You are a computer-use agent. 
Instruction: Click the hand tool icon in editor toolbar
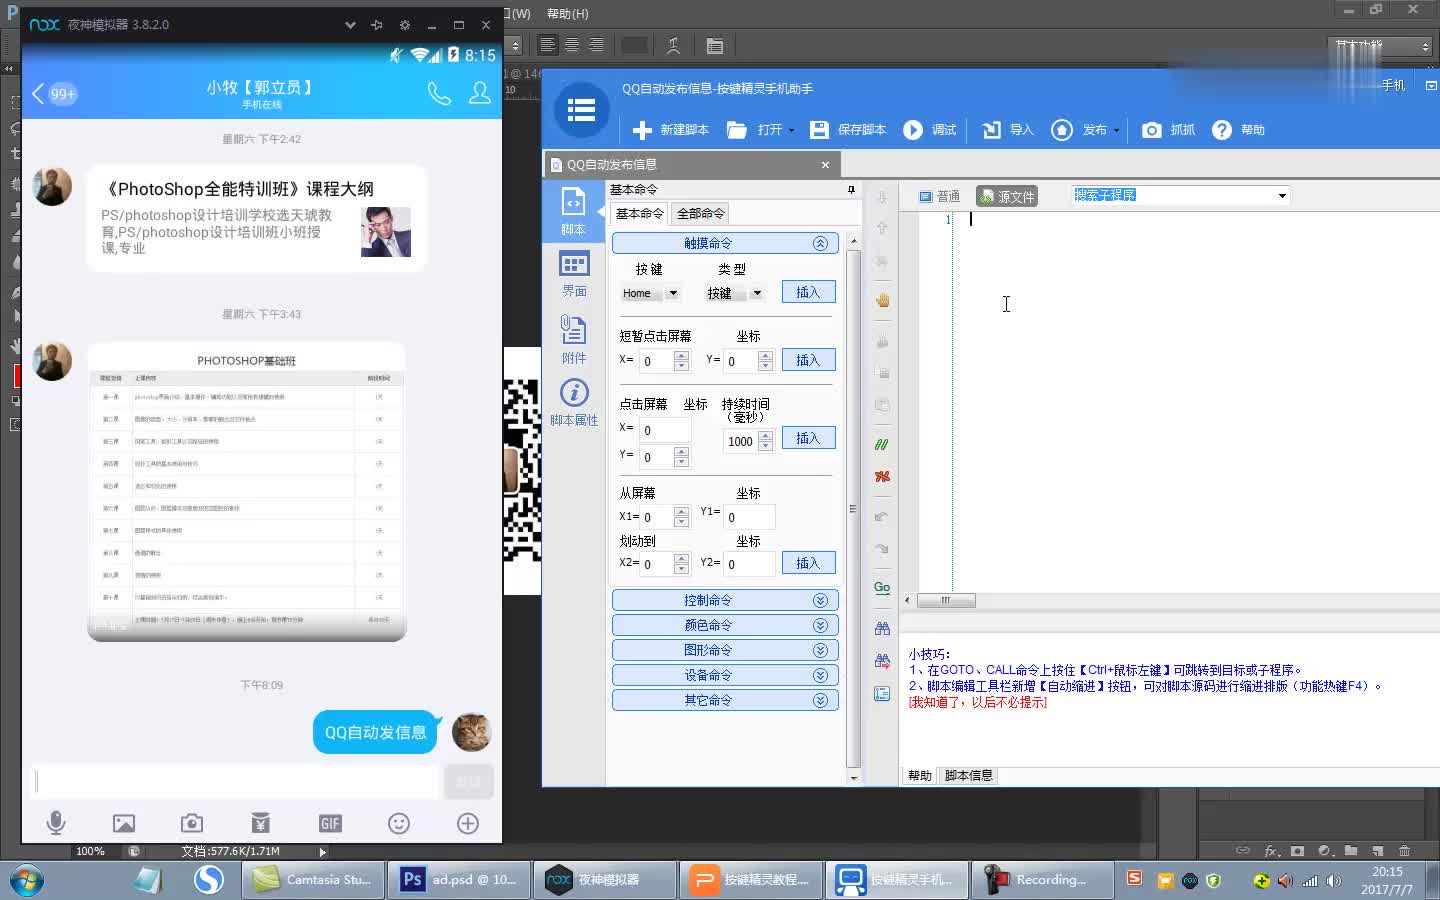click(x=882, y=300)
